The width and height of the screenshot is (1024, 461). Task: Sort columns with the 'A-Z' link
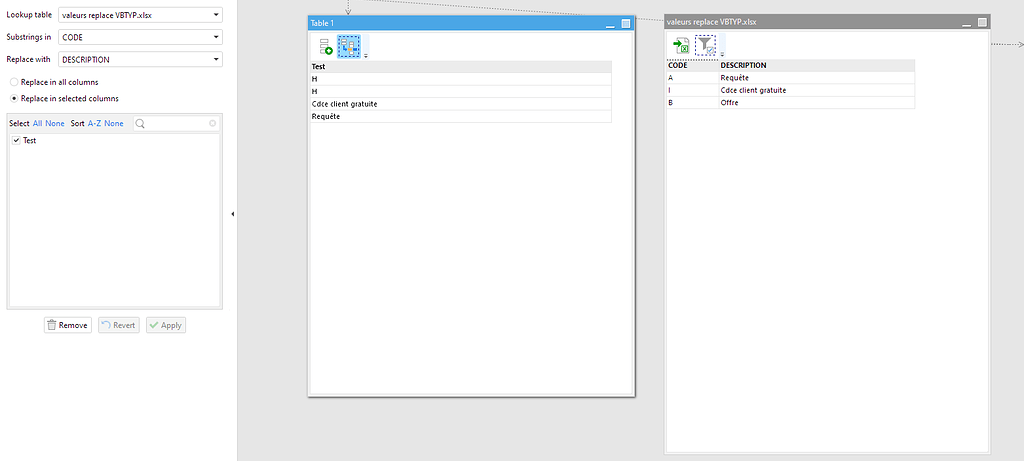[x=95, y=123]
